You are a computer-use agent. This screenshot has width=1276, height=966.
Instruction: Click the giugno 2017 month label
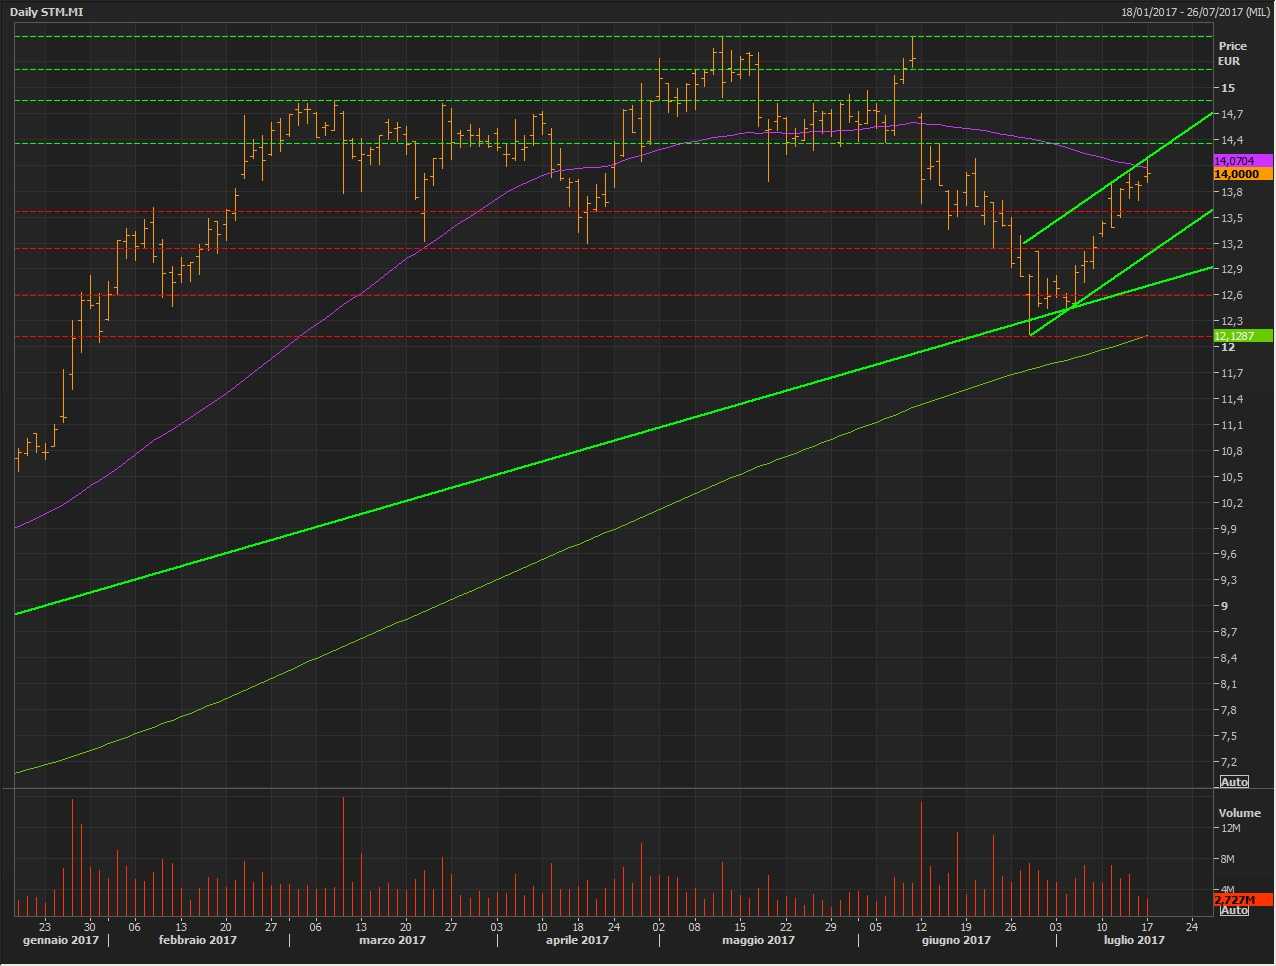coord(956,940)
